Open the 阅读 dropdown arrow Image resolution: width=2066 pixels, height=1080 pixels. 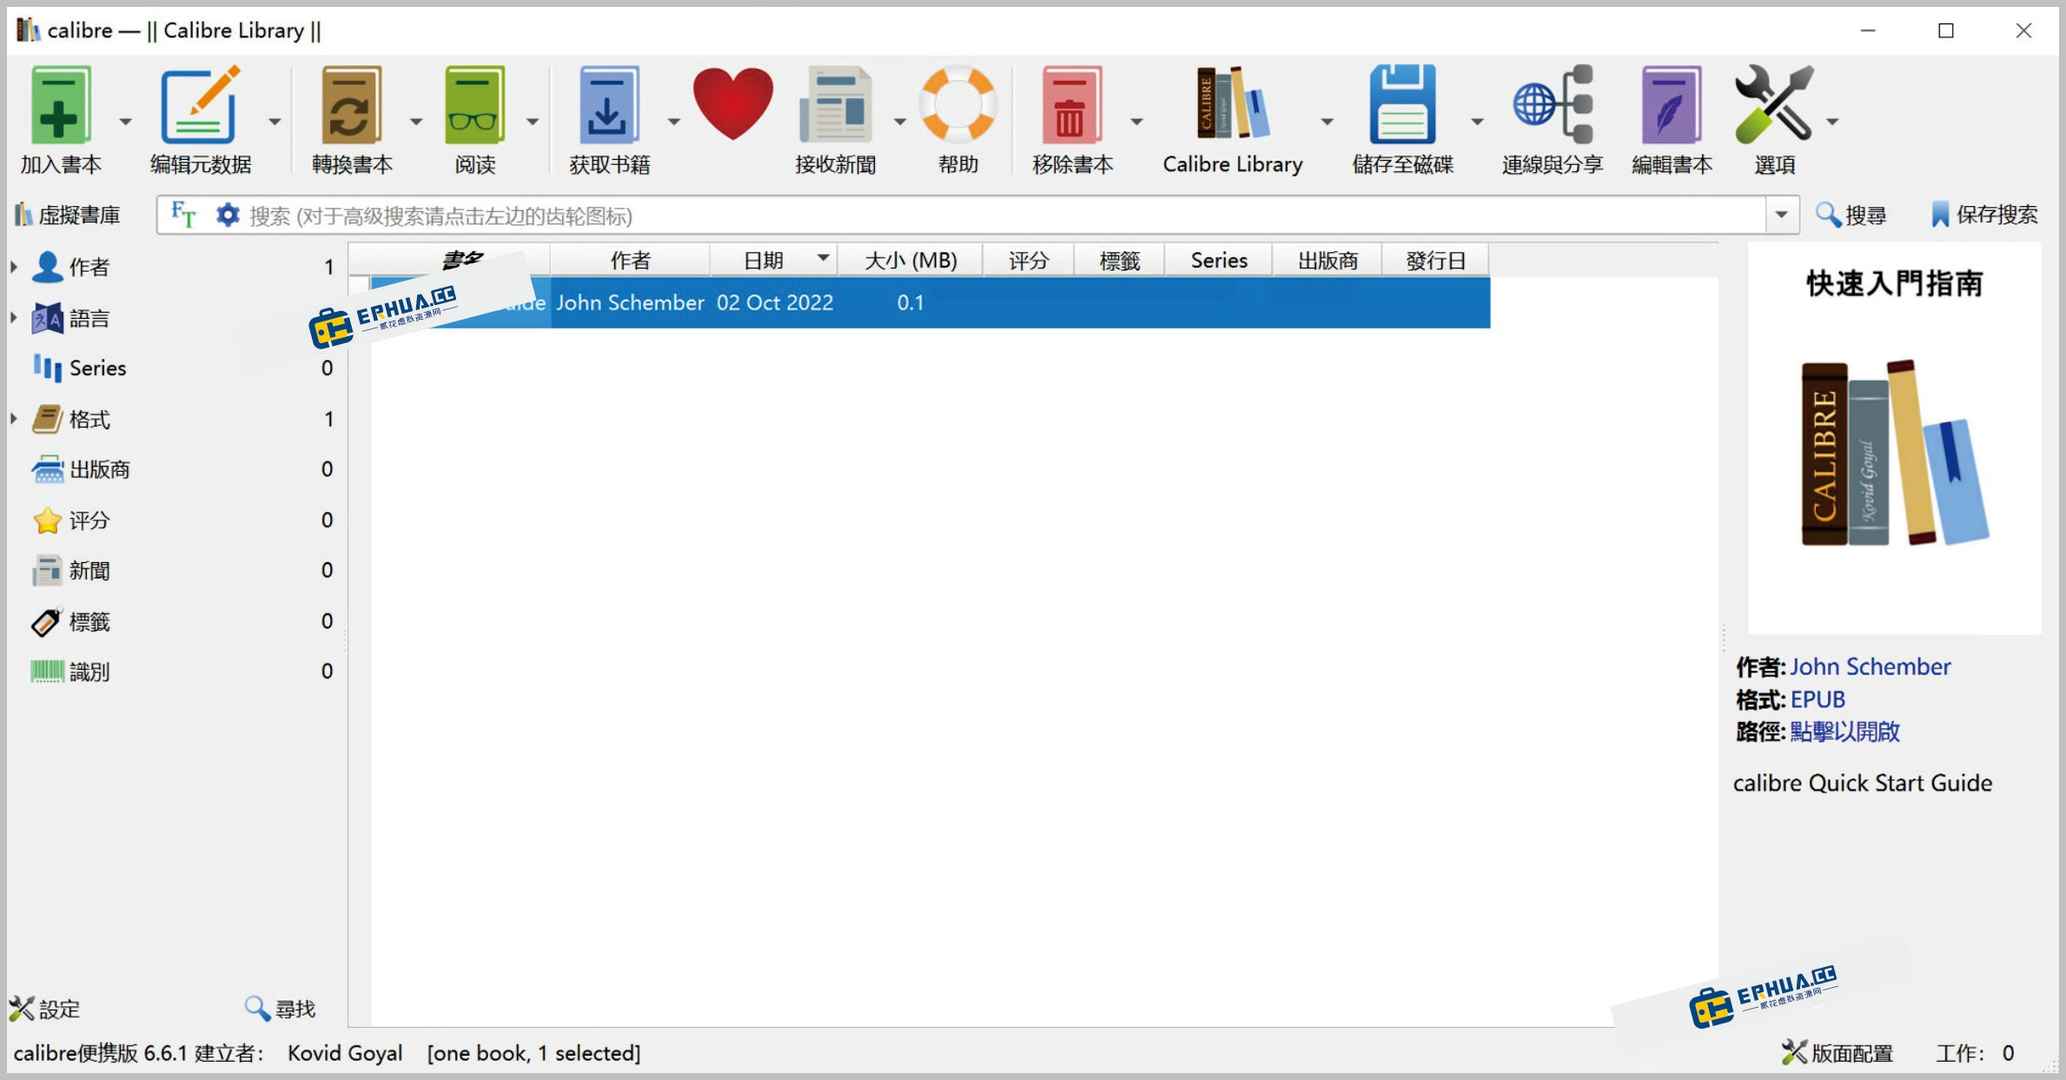532,122
